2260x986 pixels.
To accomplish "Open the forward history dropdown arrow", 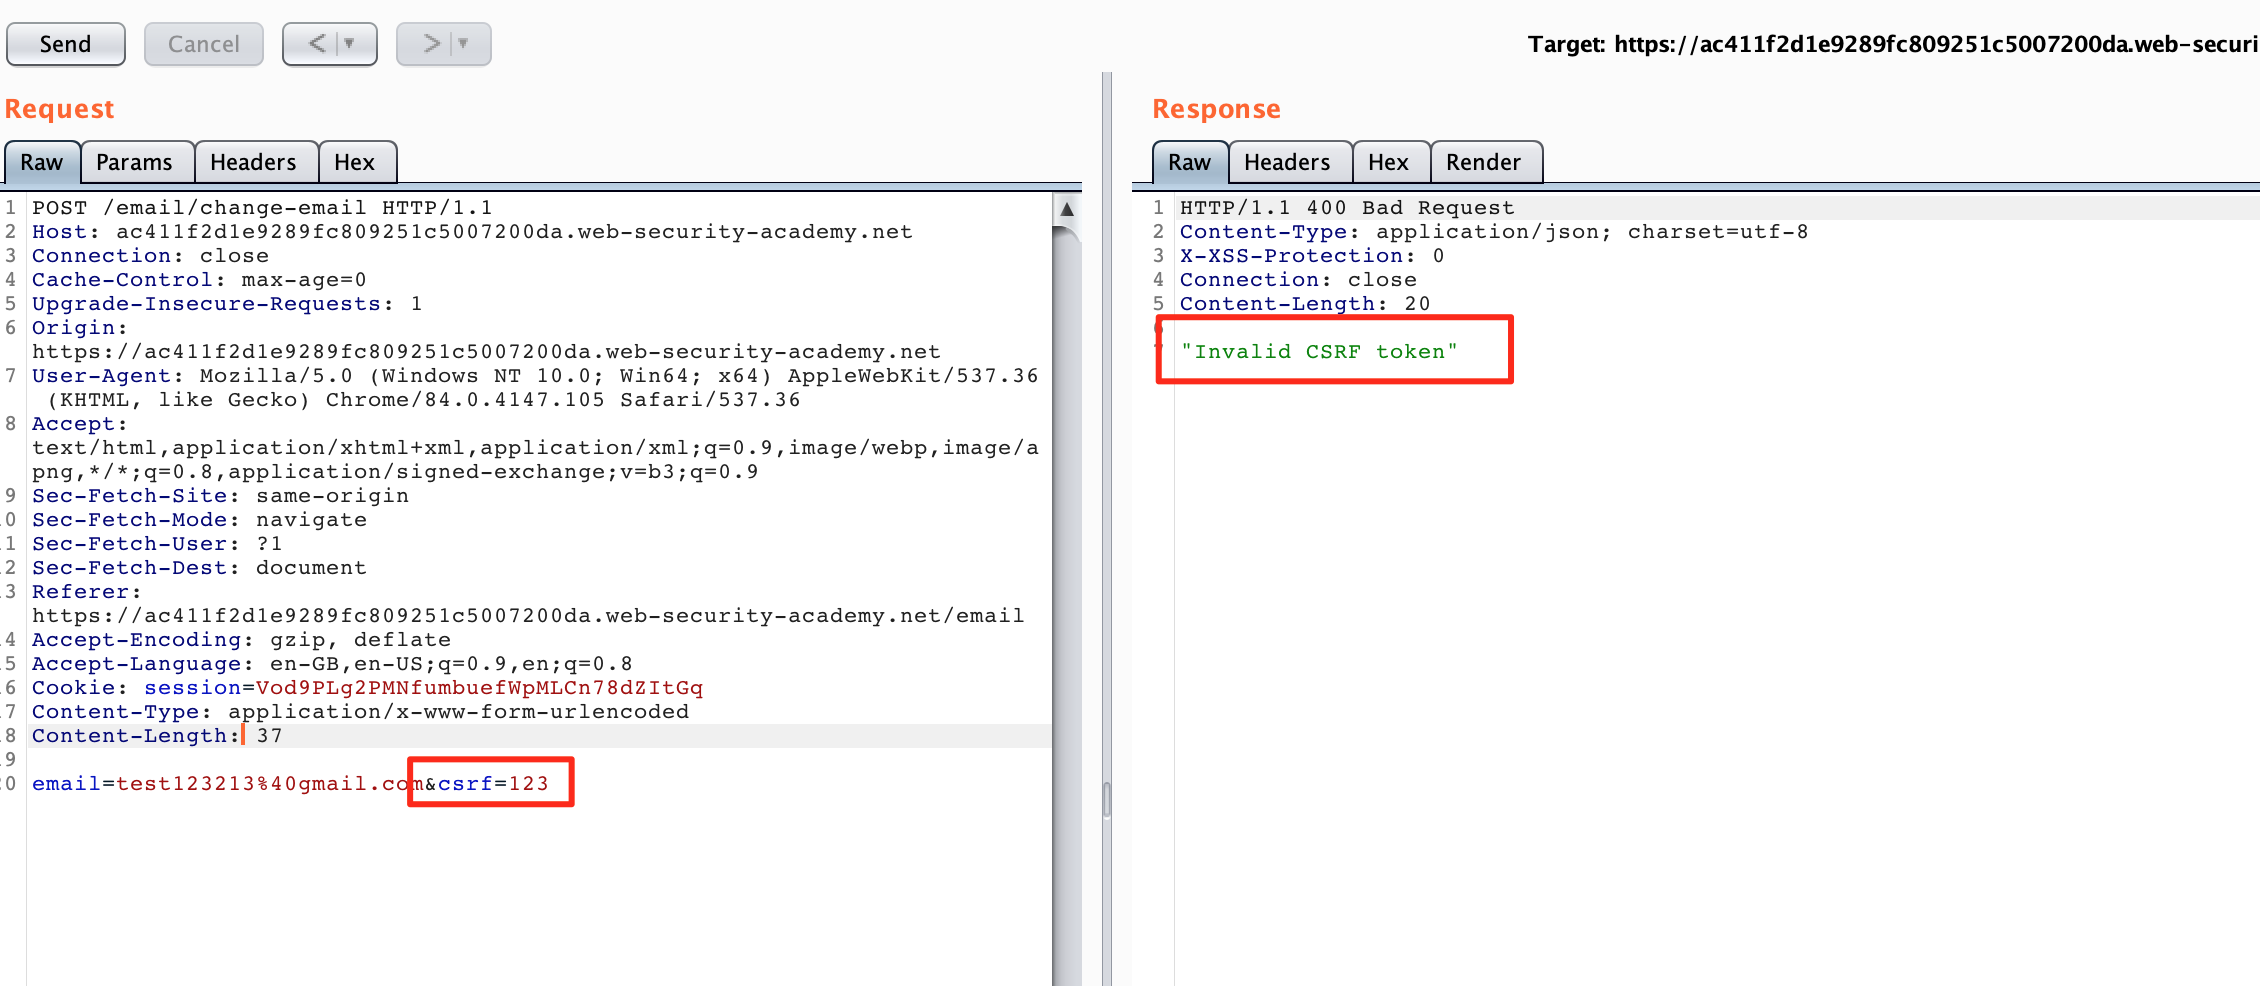I will [464, 44].
